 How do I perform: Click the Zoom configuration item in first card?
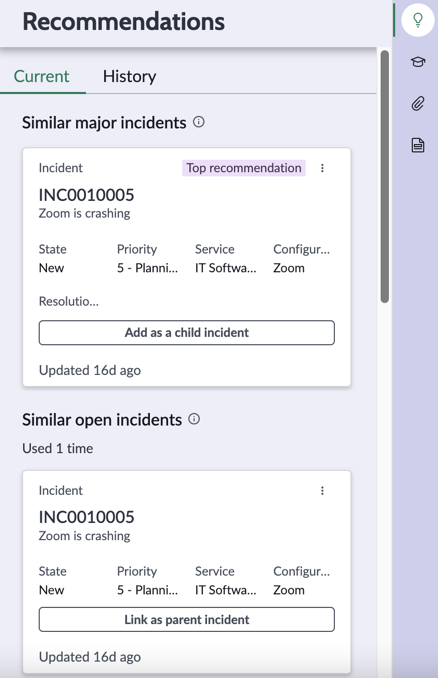coord(289,268)
